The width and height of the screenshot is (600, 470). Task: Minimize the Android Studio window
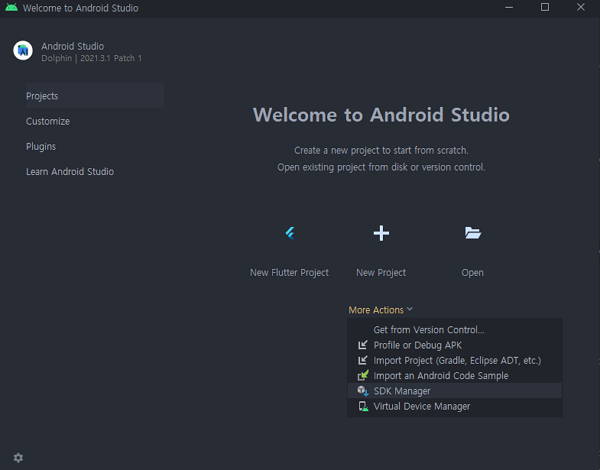[509, 7]
